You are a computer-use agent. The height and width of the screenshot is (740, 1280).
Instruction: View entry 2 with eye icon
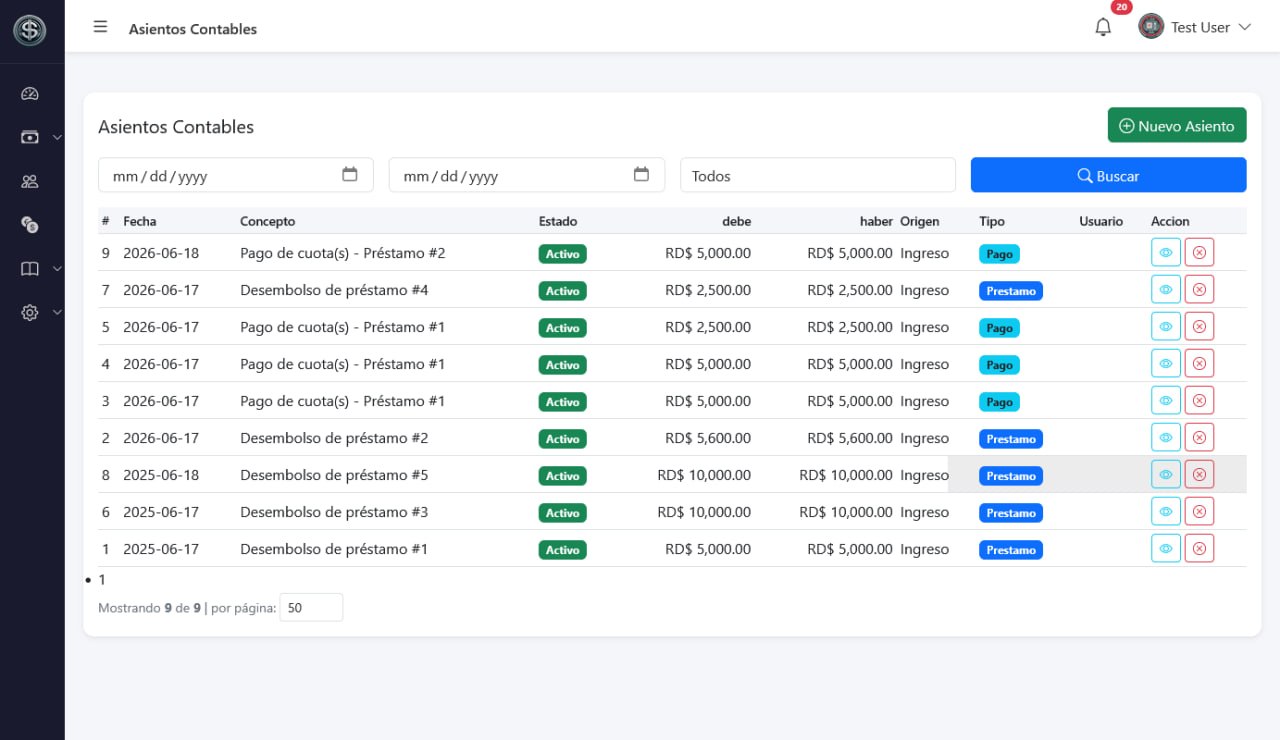(x=1166, y=438)
